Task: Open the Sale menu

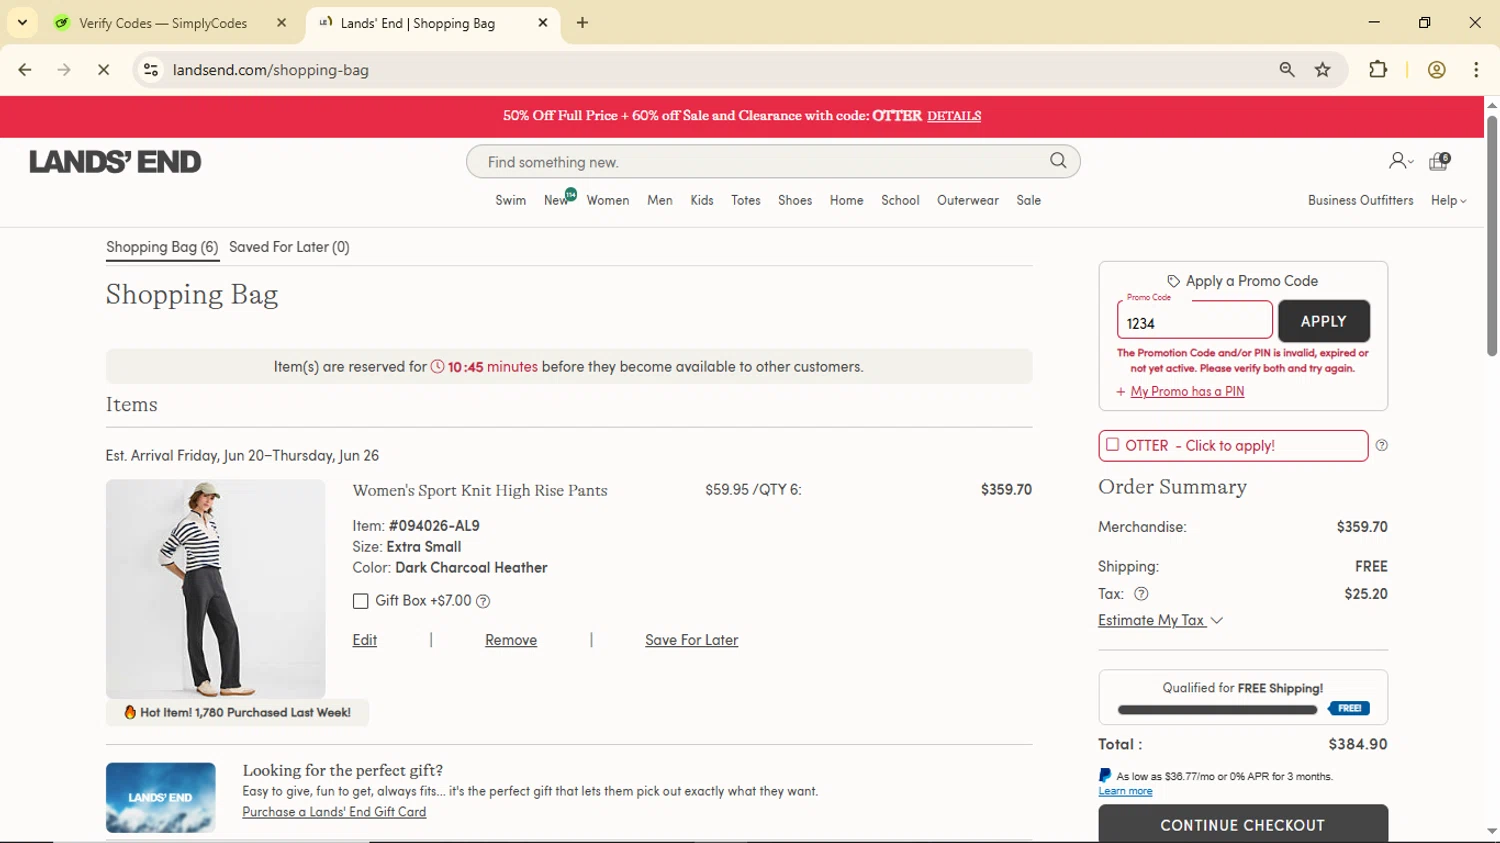Action: click(1029, 201)
